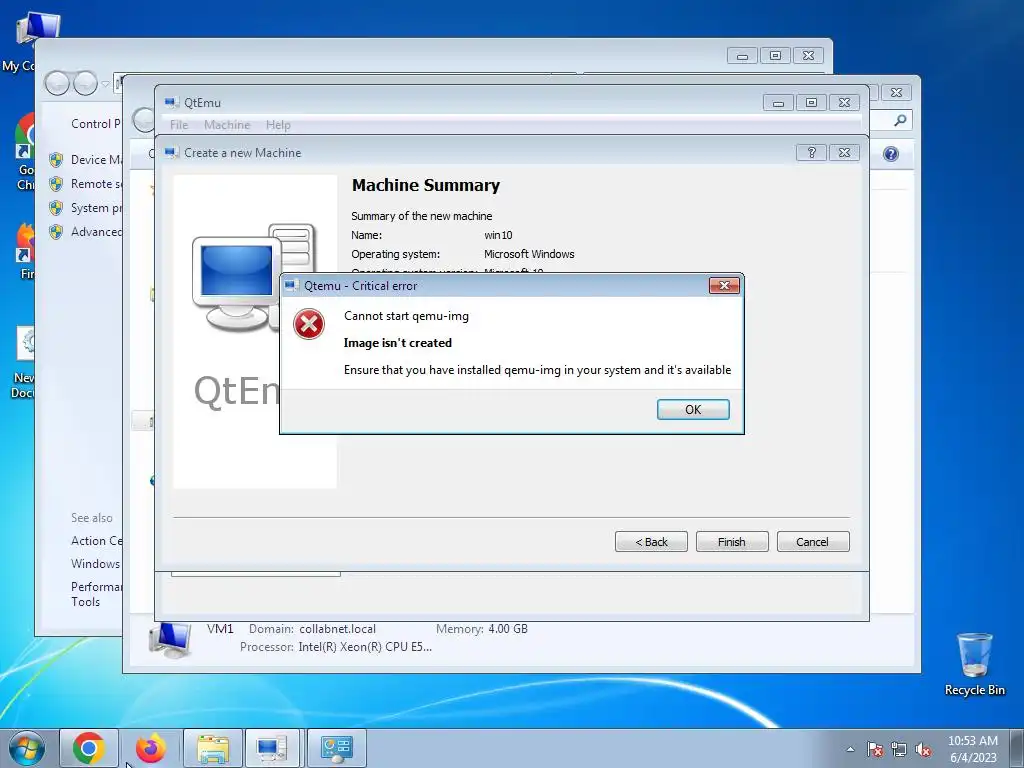Minimize the rearmost window
Viewport: 1024px width, 768px height.
point(742,56)
